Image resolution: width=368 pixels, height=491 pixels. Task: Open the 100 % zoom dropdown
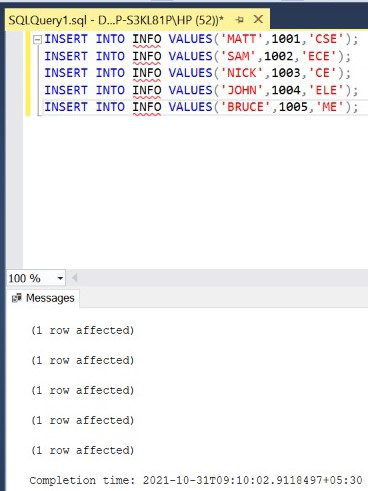pos(60,278)
